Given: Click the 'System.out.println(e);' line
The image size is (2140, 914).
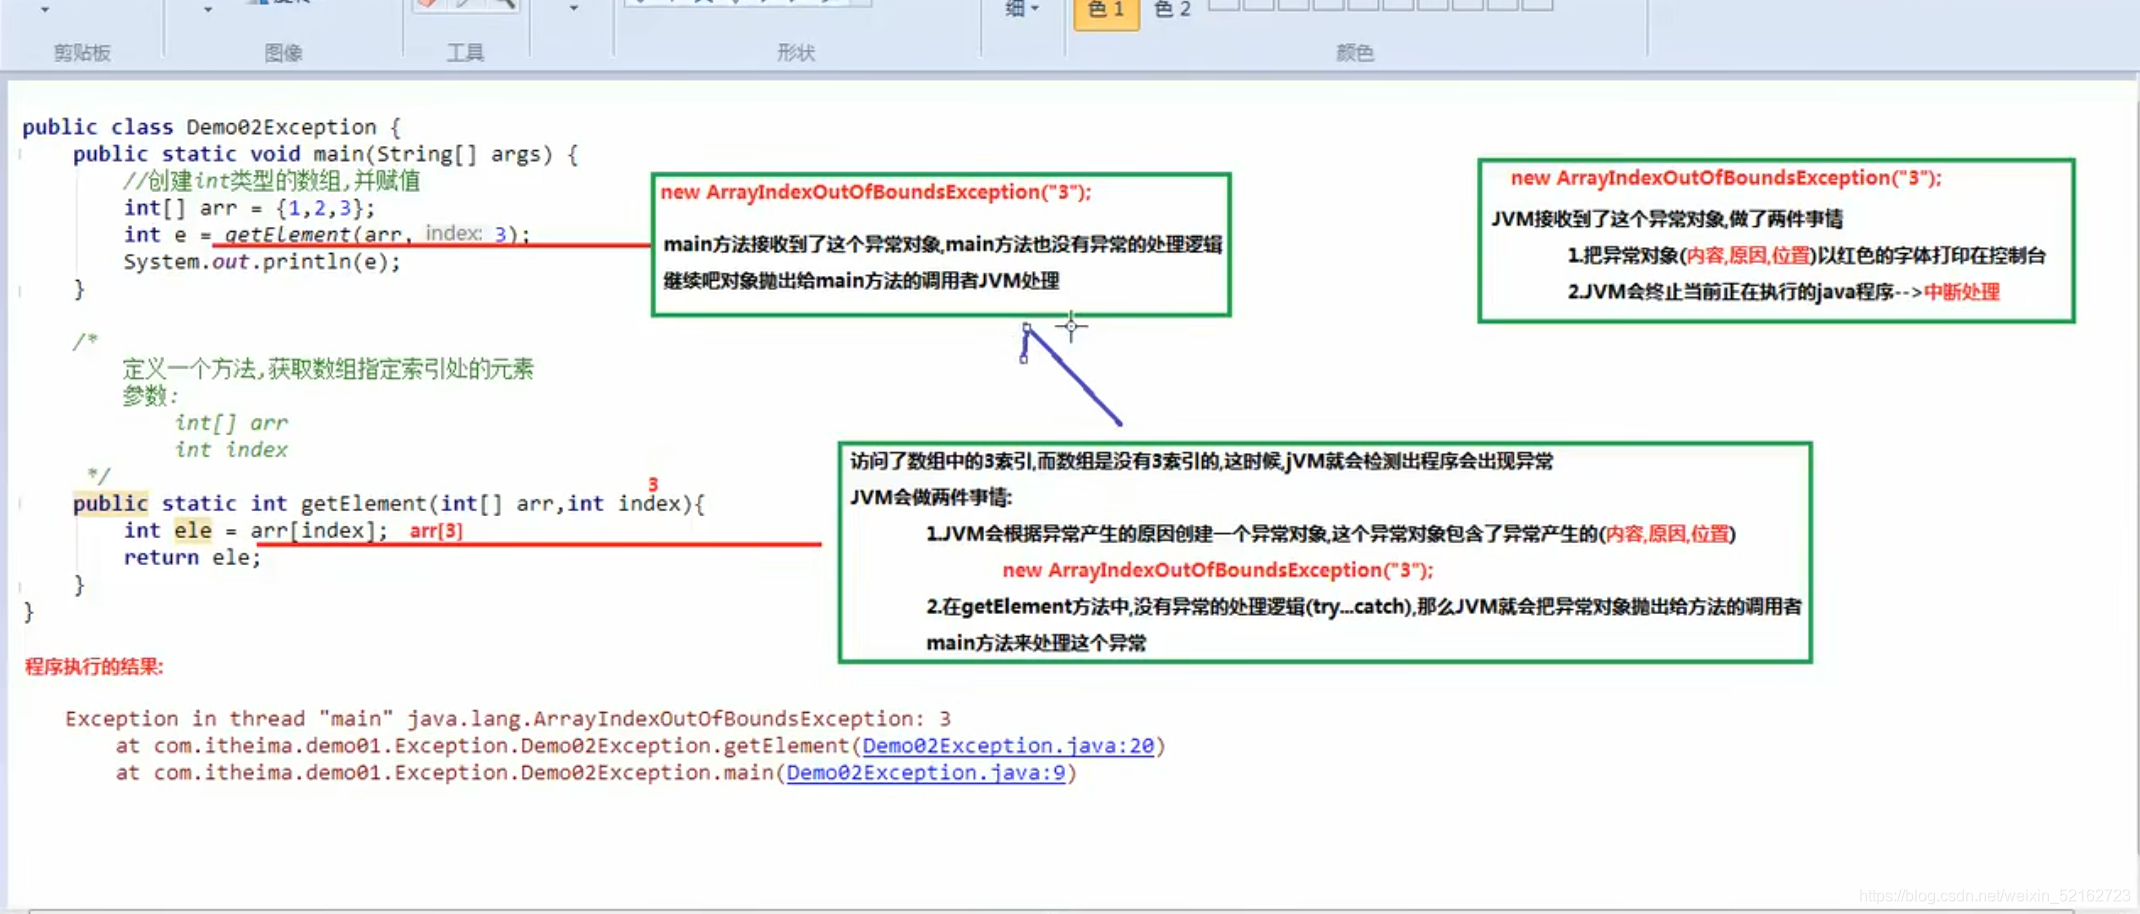Looking at the screenshot, I should [x=262, y=261].
